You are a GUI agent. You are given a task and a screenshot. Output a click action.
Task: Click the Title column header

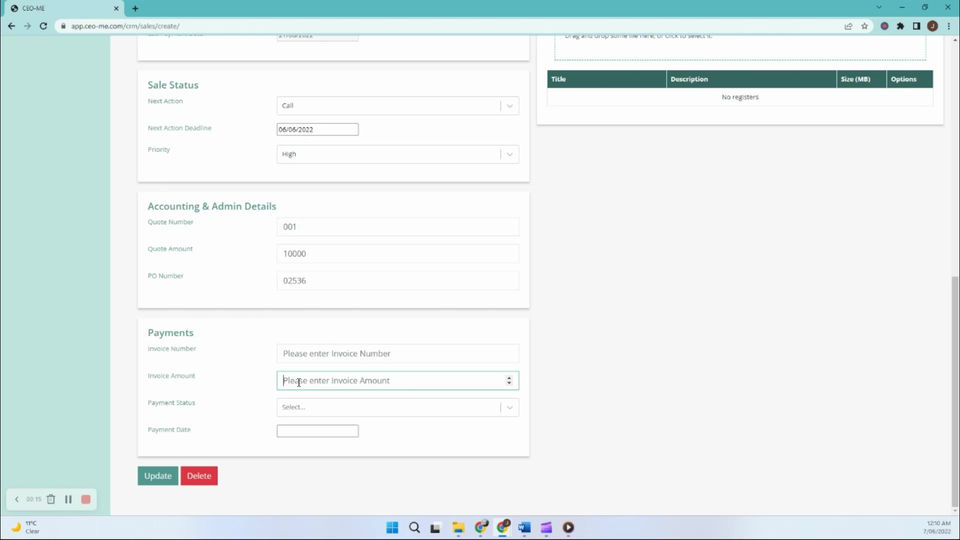click(x=606, y=79)
